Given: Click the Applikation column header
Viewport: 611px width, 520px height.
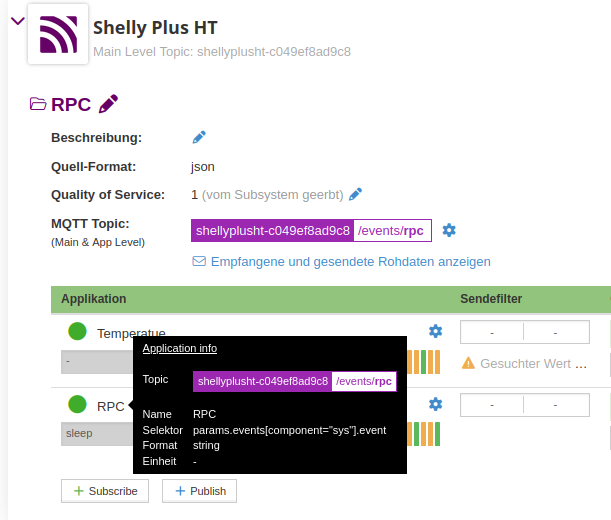Looking at the screenshot, I should [x=94, y=299].
